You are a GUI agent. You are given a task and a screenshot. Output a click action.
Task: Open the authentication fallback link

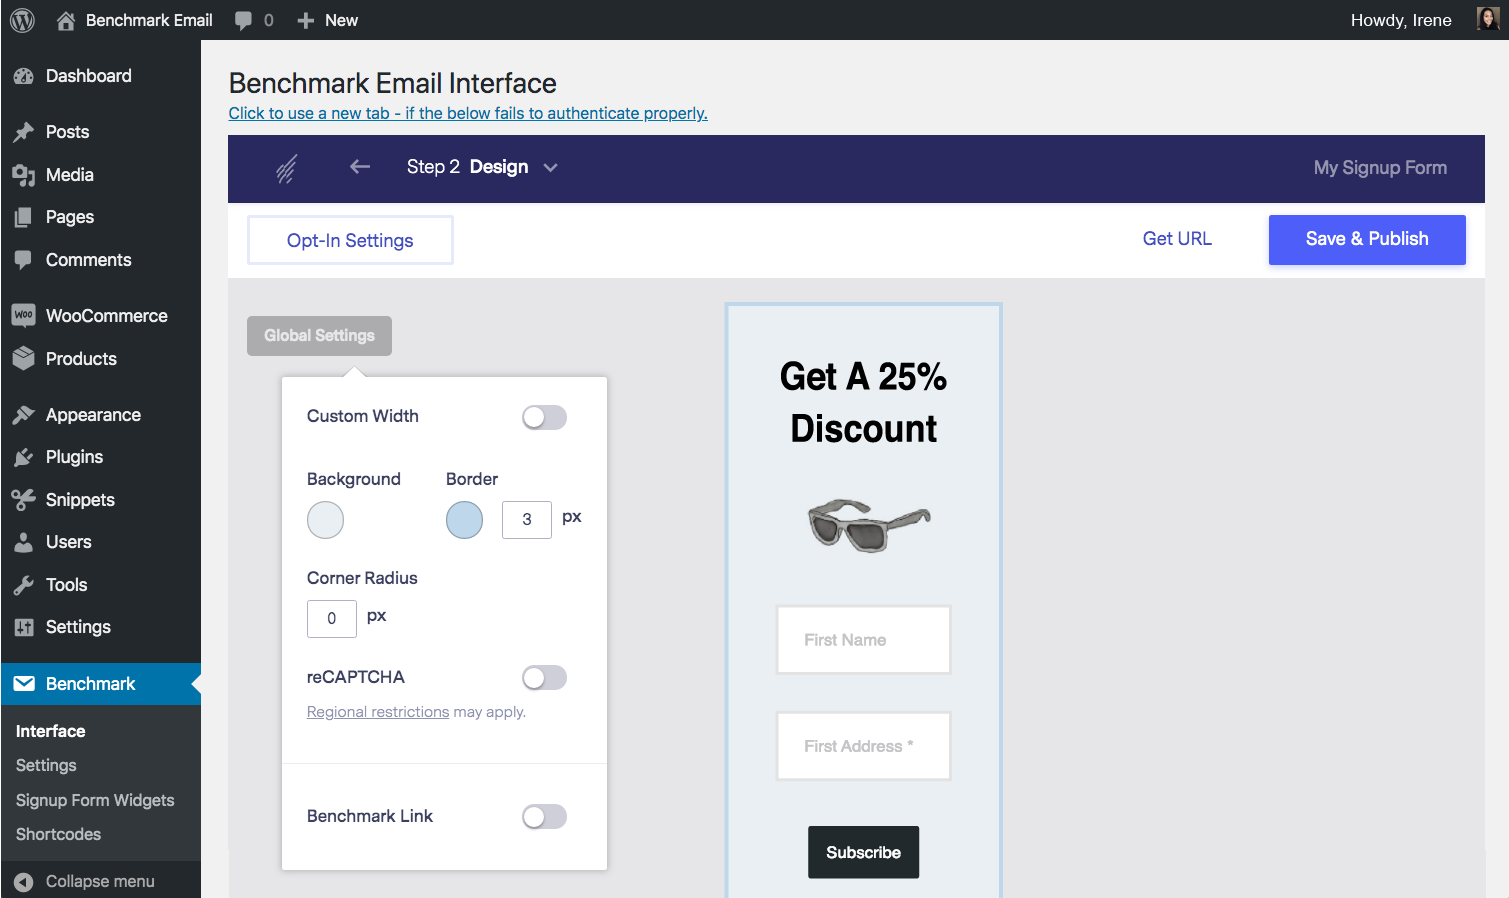pyautogui.click(x=468, y=113)
